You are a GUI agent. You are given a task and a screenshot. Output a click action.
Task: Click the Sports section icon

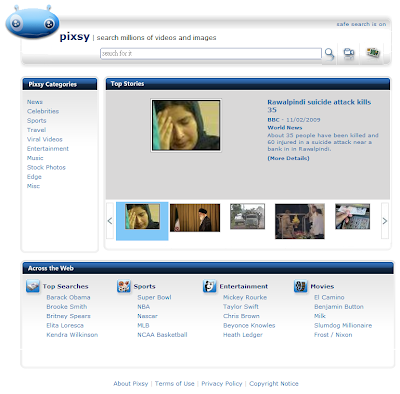pos(124,286)
